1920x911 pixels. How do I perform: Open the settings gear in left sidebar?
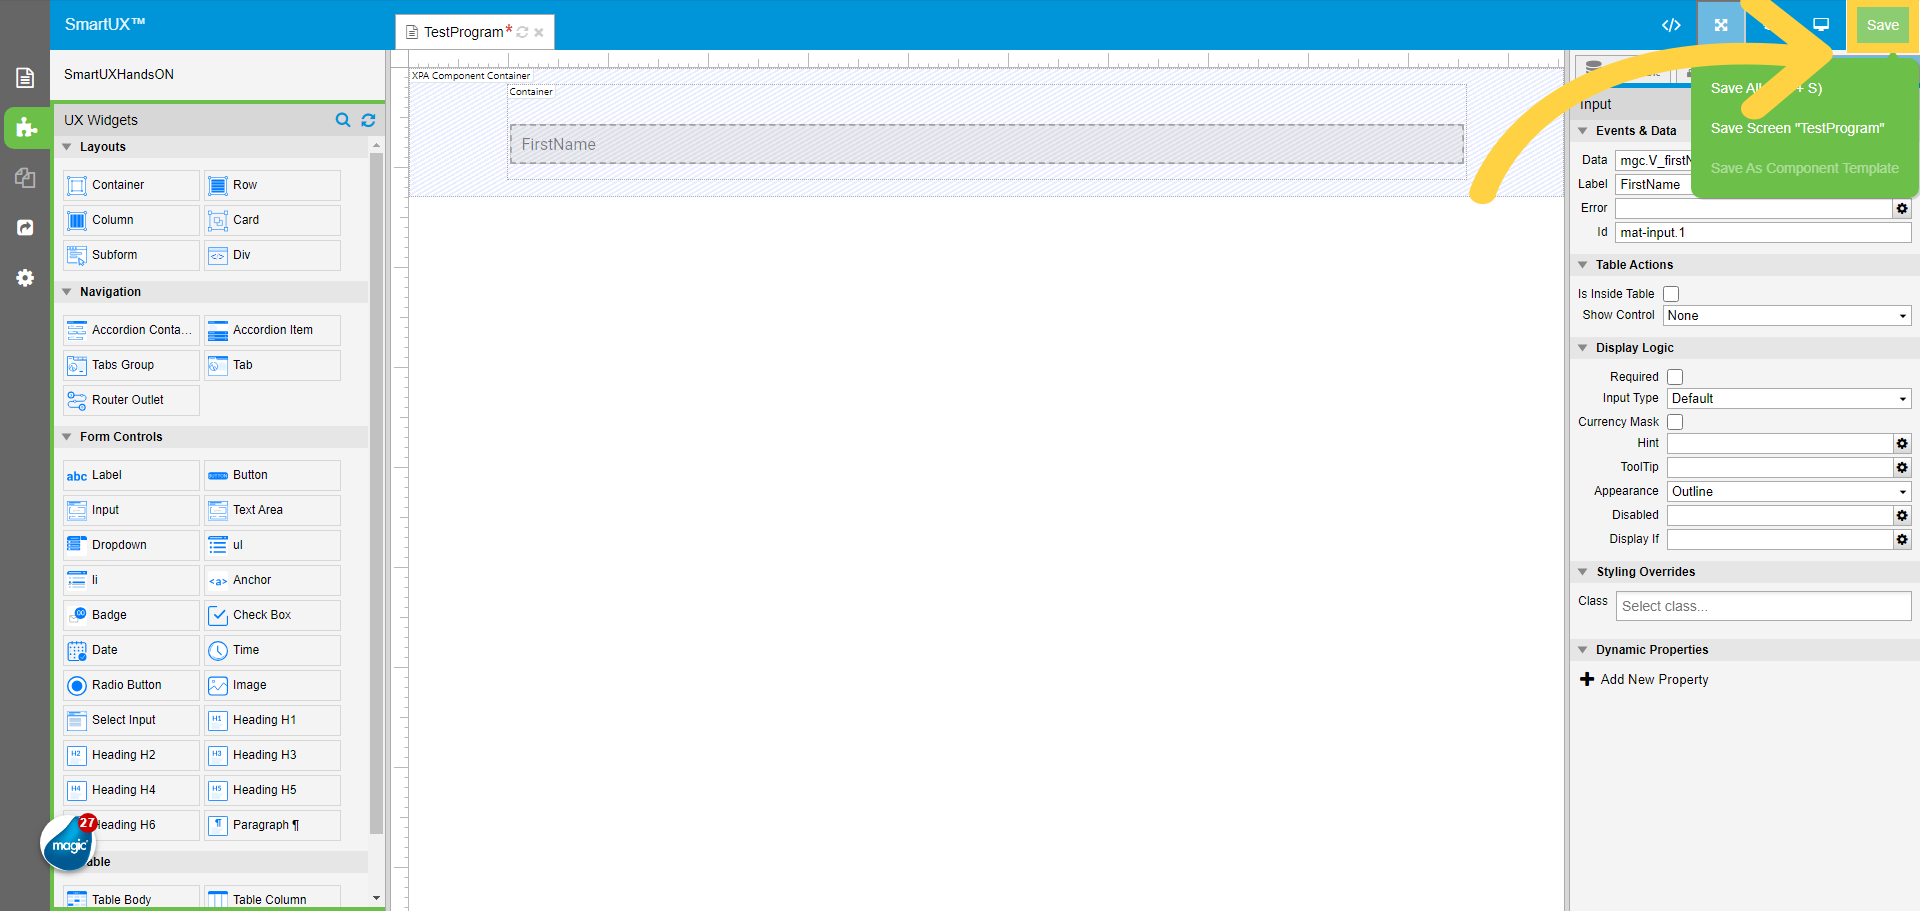coord(26,278)
